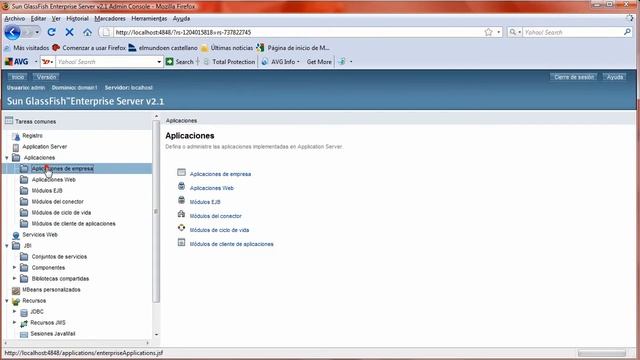Click Módulos de ciclo de vida icon in main panel
Screen dimensions: 640x360
(181, 228)
